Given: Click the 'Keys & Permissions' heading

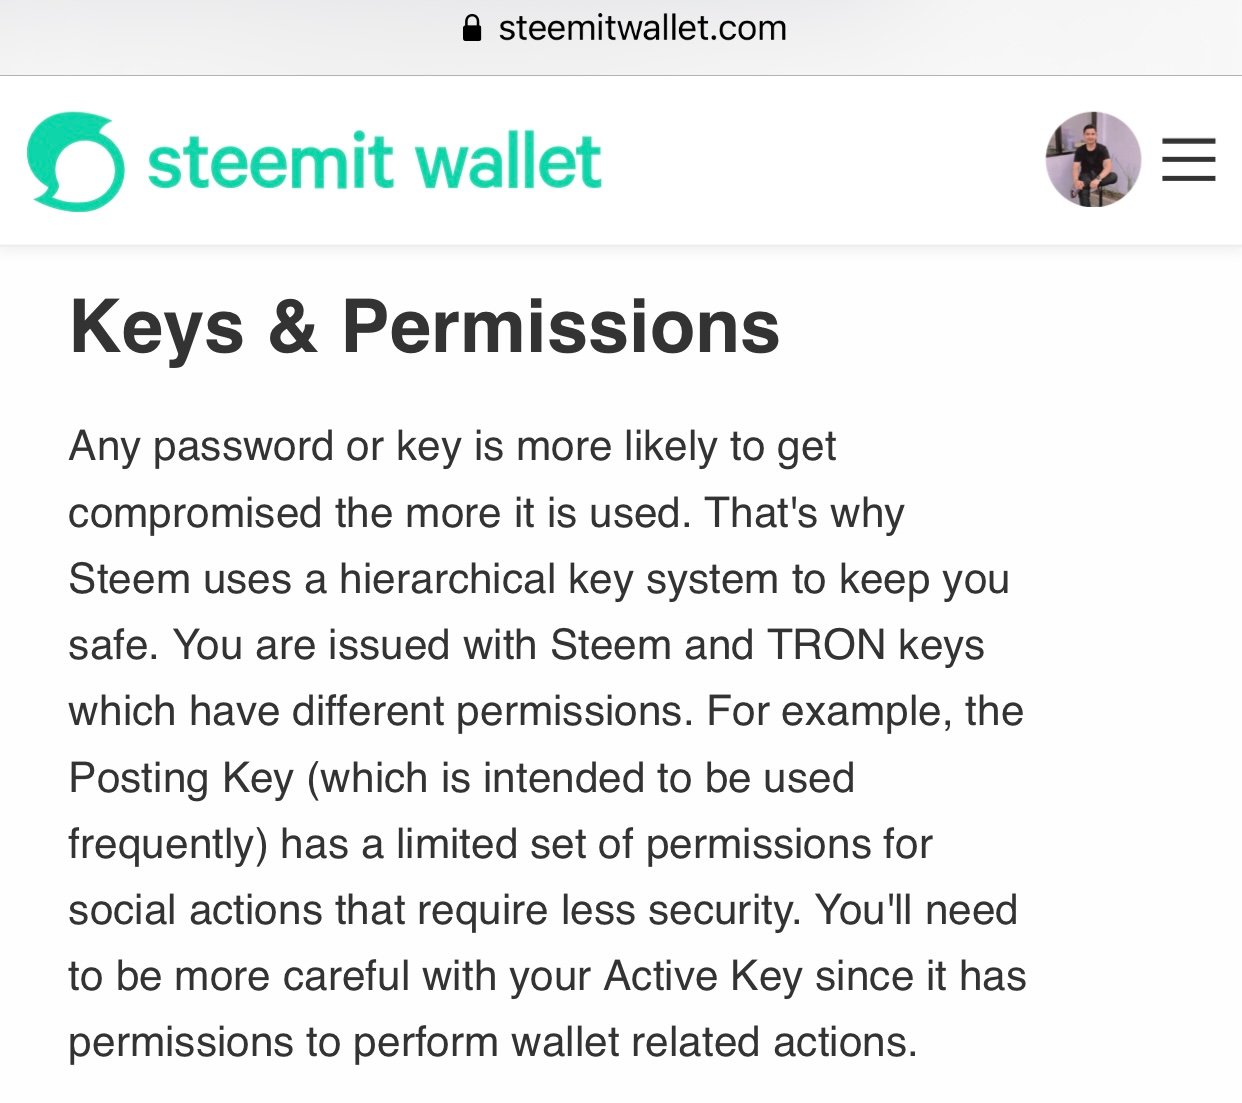Looking at the screenshot, I should tap(424, 326).
